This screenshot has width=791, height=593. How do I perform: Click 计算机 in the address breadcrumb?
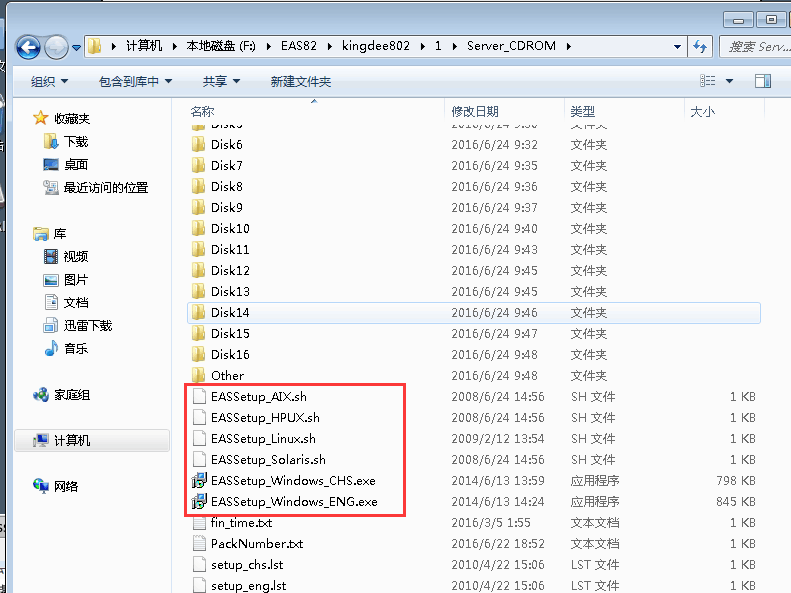point(144,46)
